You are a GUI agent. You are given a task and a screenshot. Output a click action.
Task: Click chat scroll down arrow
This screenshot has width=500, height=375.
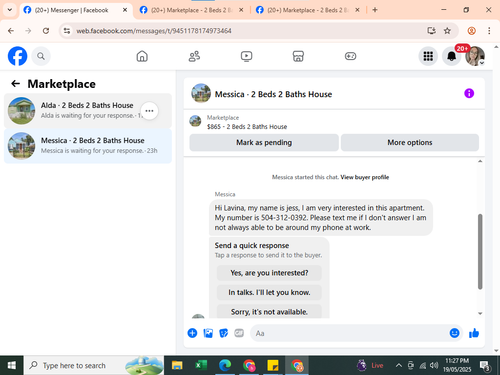tap(480, 313)
